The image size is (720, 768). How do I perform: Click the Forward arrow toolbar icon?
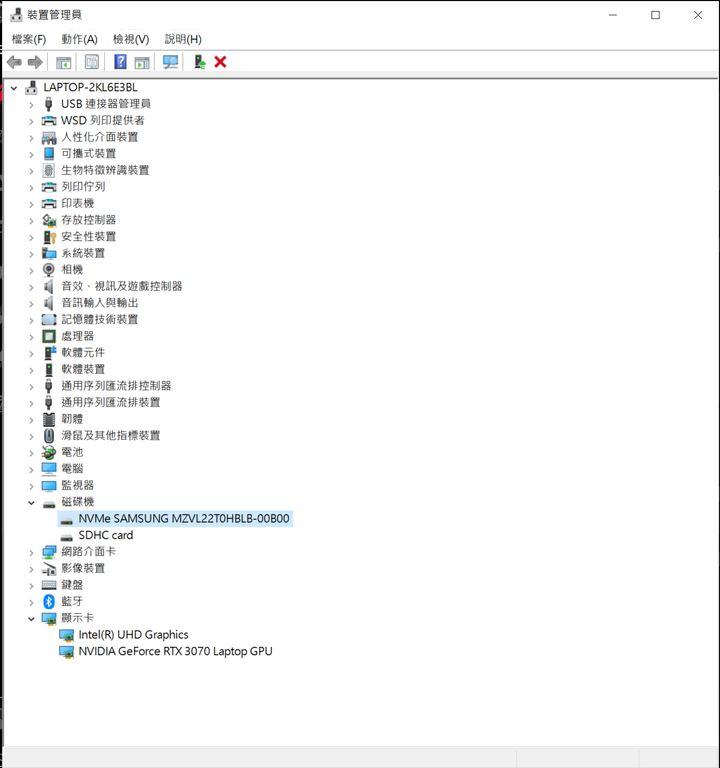(x=35, y=62)
